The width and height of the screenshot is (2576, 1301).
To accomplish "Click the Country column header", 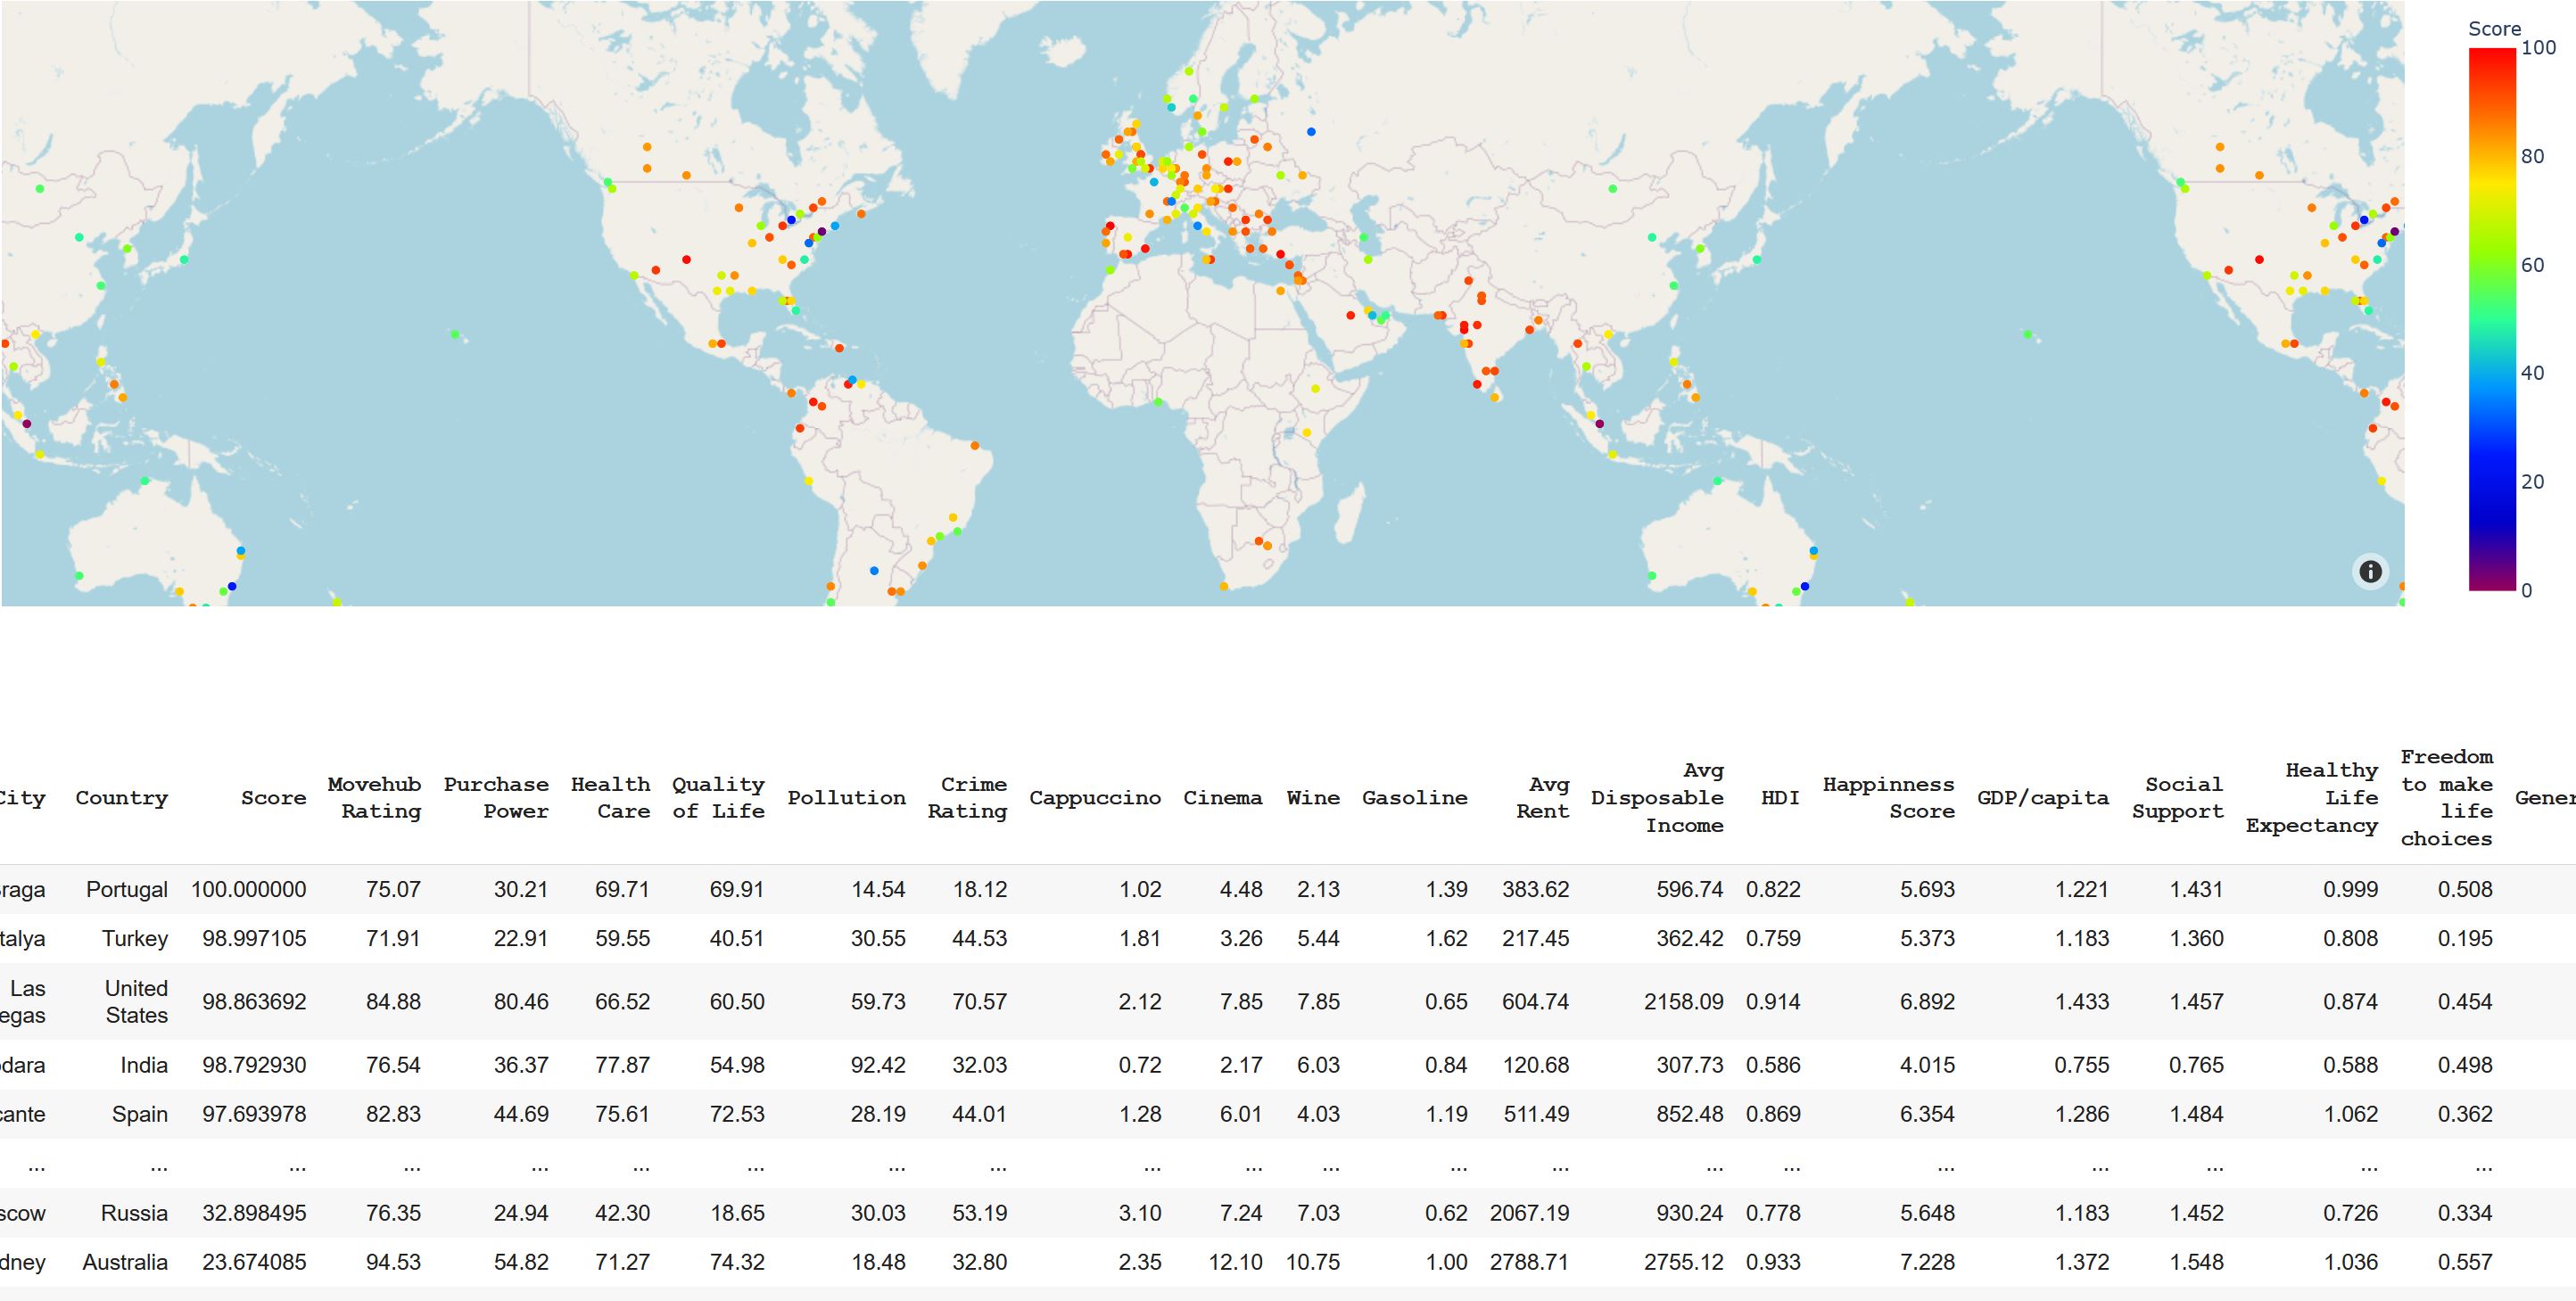I will (121, 798).
